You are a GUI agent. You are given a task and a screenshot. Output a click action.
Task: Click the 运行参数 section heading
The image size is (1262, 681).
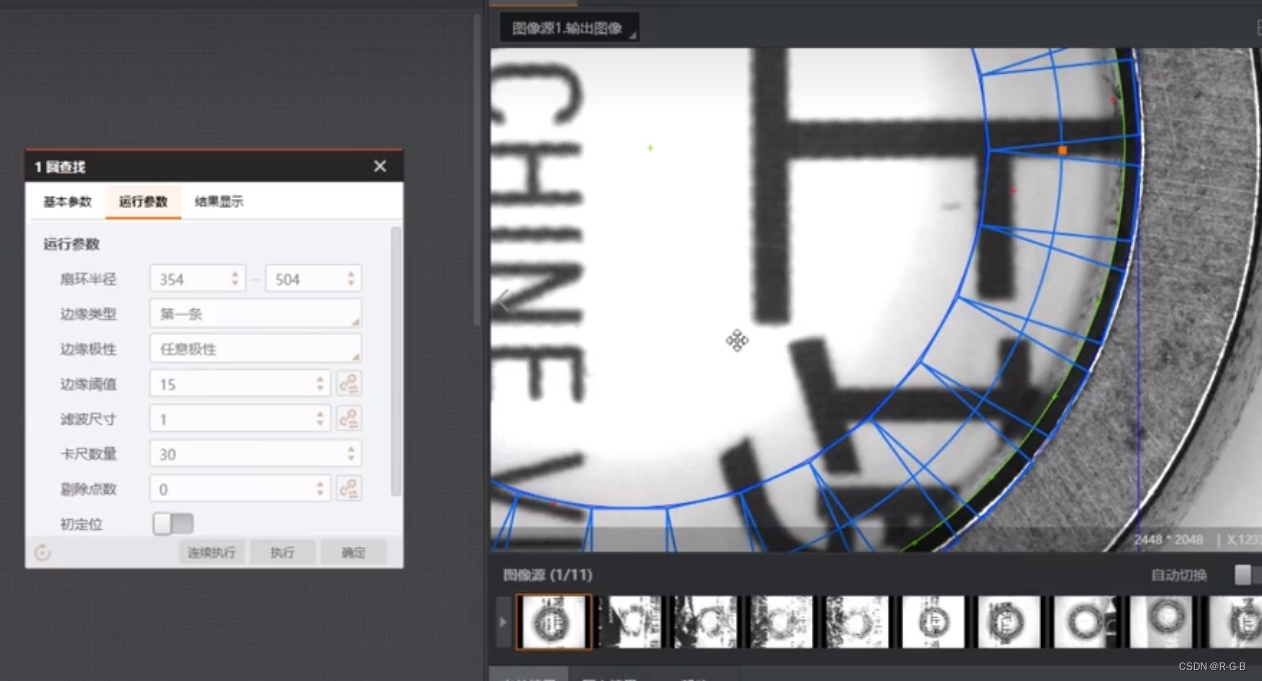71,244
